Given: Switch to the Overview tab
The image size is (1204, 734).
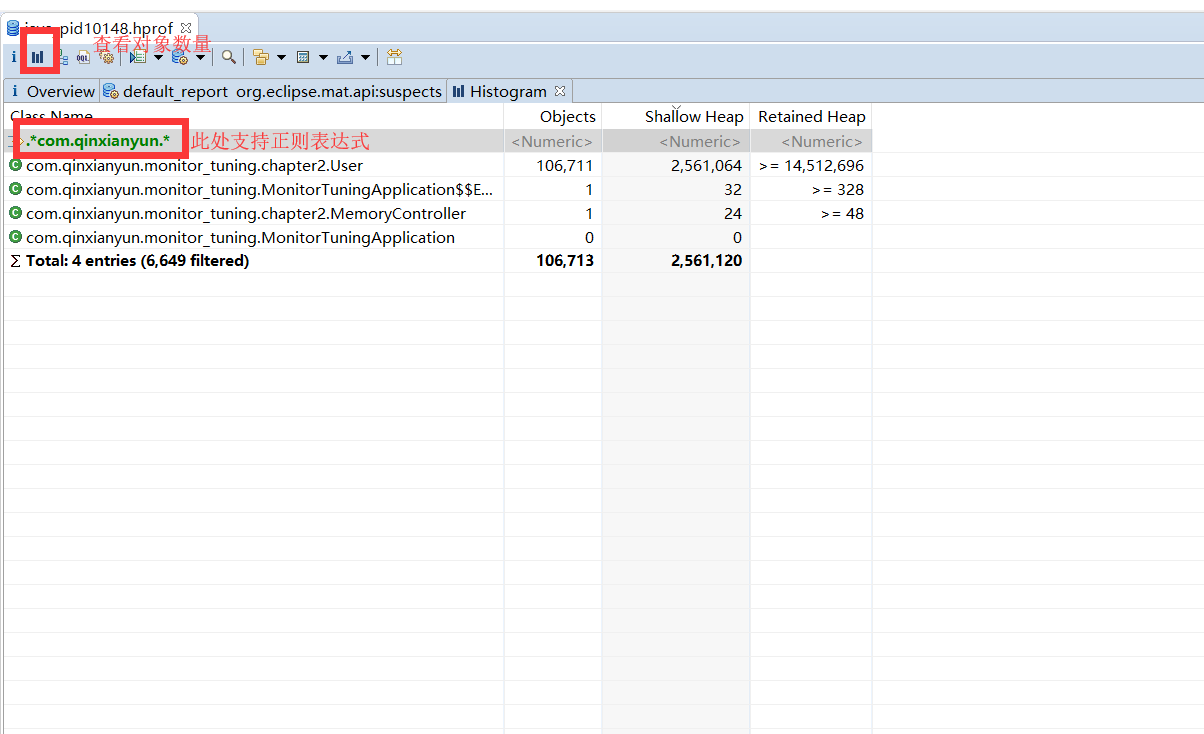Looking at the screenshot, I should [x=52, y=91].
